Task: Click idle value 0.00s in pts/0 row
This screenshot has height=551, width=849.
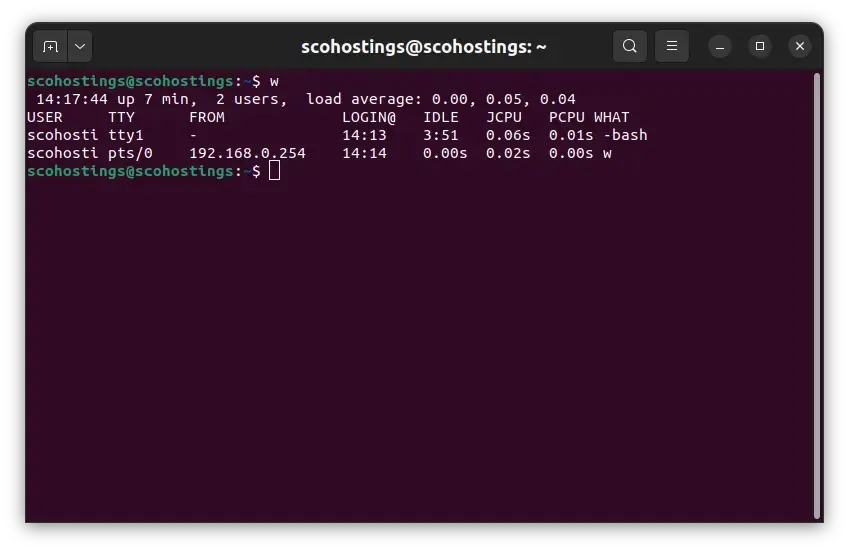Action: [x=445, y=153]
